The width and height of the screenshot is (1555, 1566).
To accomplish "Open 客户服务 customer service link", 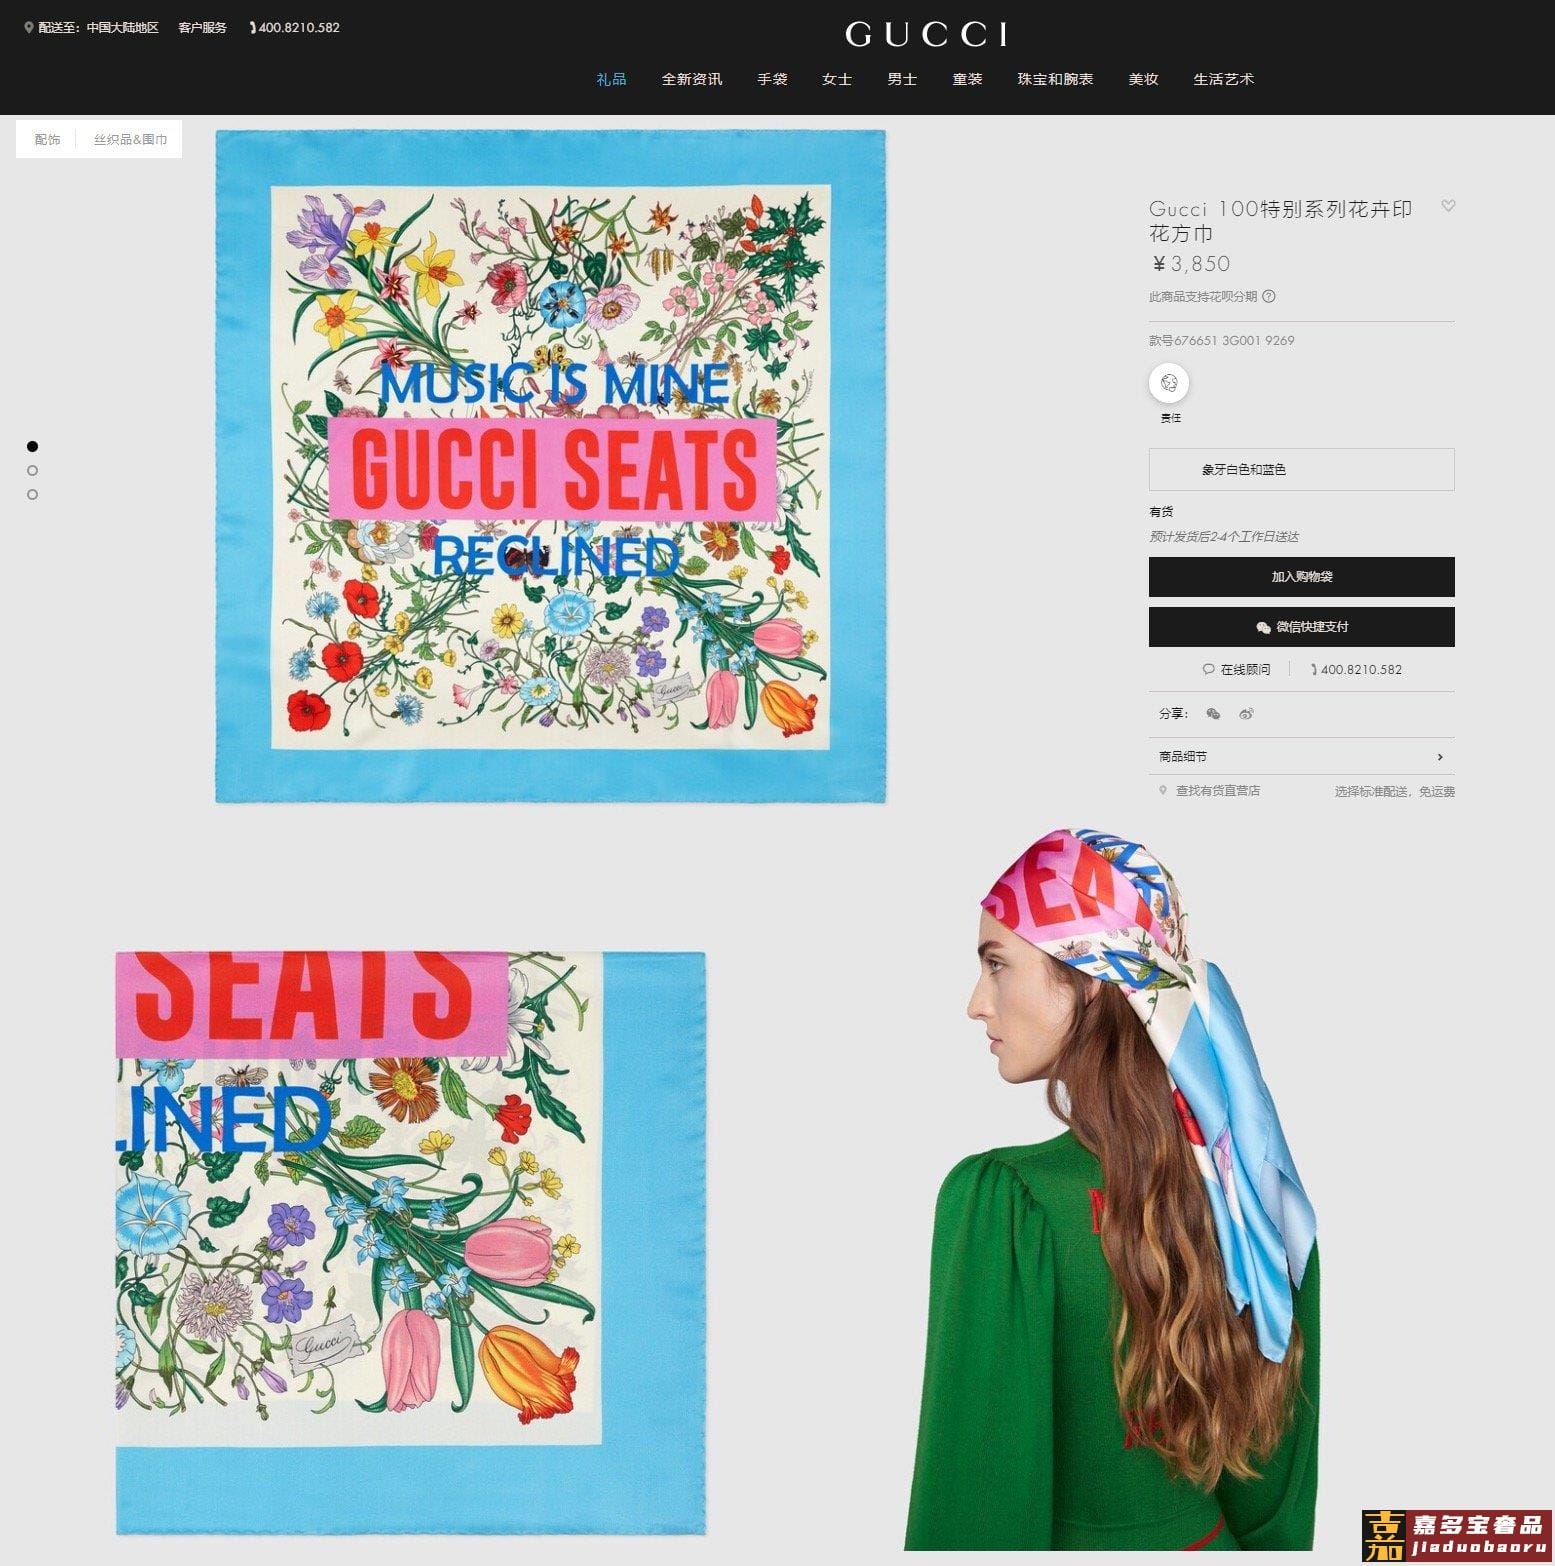I will 202,28.
